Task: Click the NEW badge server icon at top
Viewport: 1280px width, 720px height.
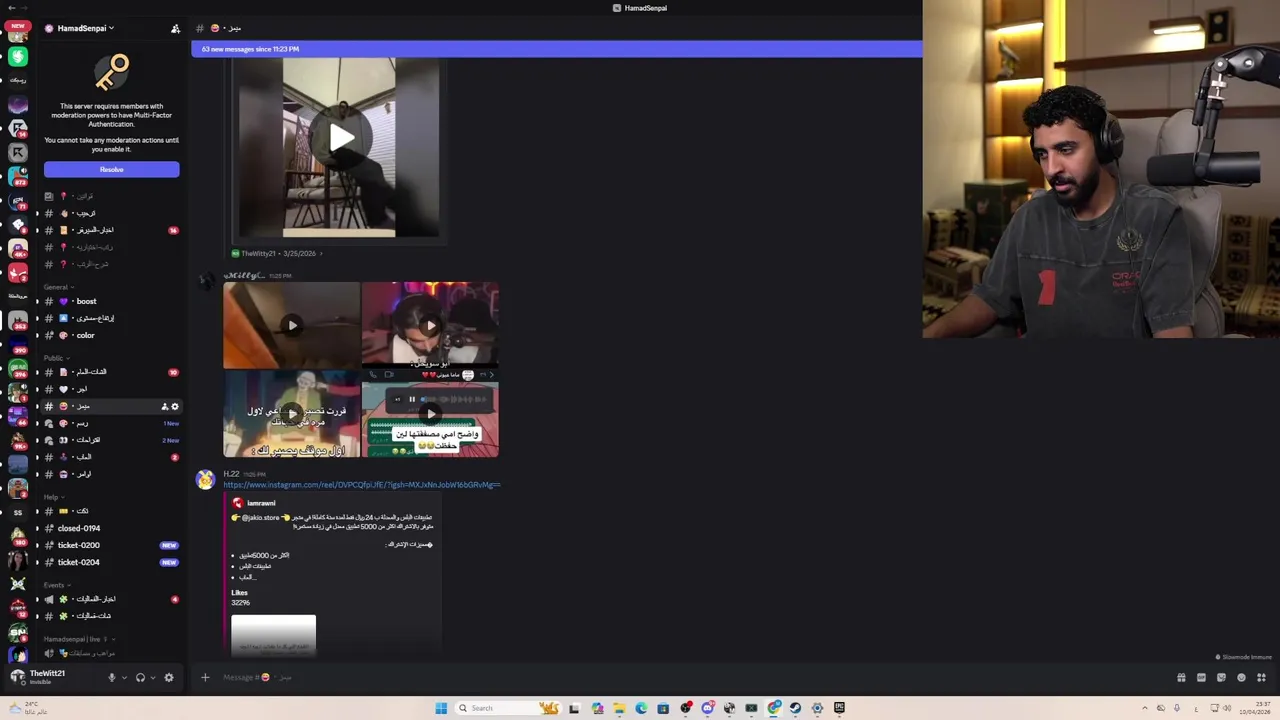Action: click(x=17, y=33)
